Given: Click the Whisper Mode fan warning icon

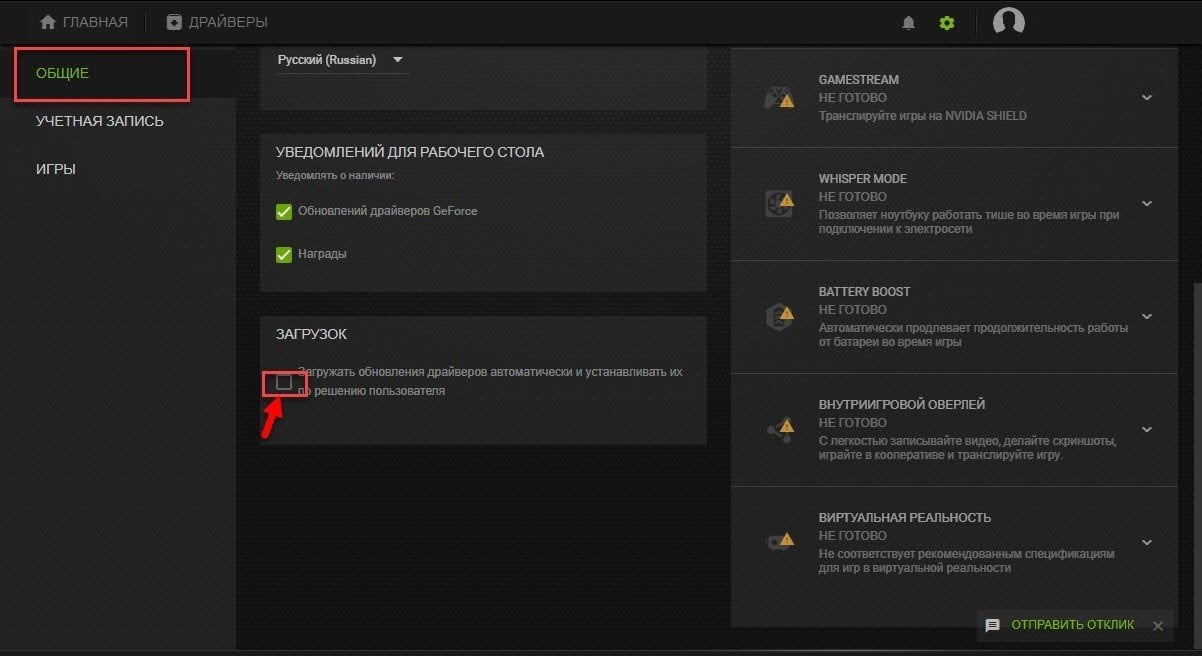Looking at the screenshot, I should click(x=780, y=203).
